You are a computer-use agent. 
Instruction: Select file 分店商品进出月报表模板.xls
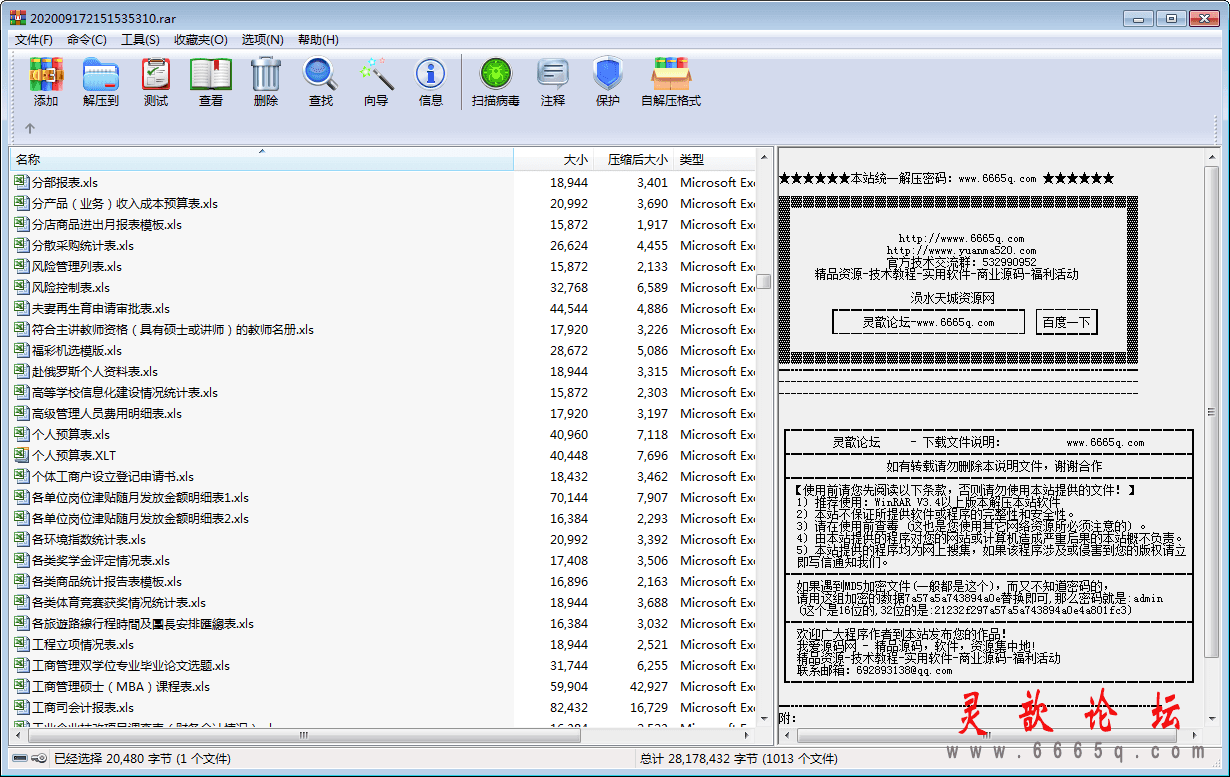pos(106,224)
